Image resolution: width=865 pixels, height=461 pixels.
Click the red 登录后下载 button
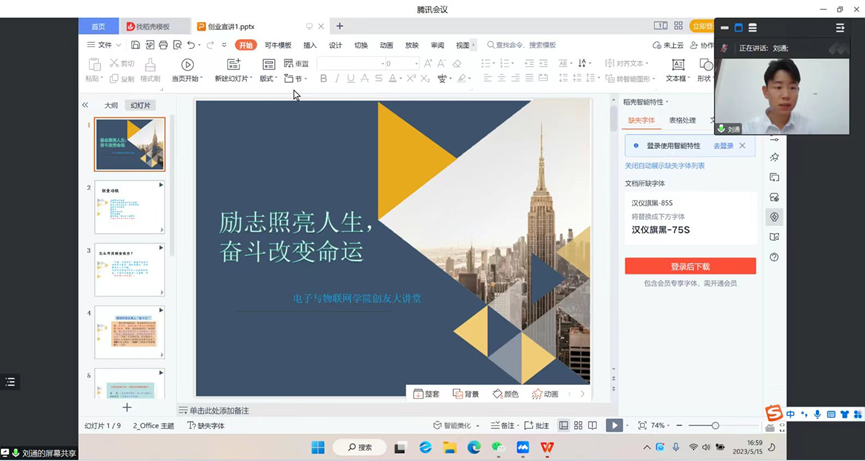(690, 267)
